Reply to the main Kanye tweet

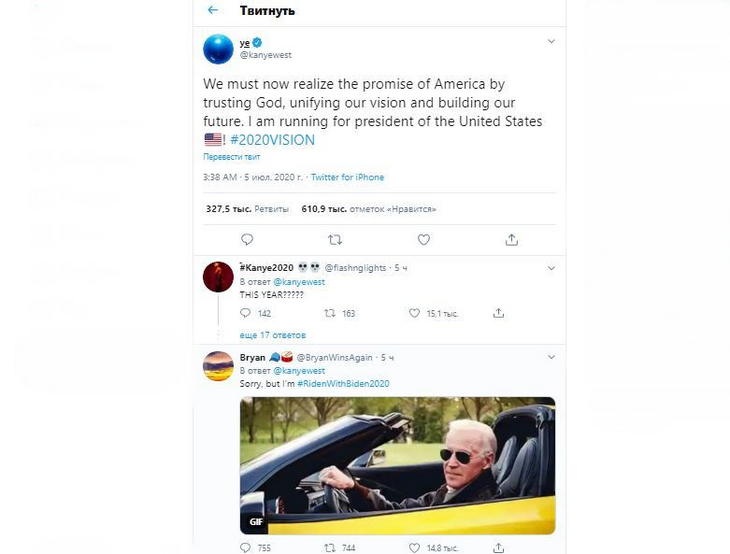click(x=247, y=240)
